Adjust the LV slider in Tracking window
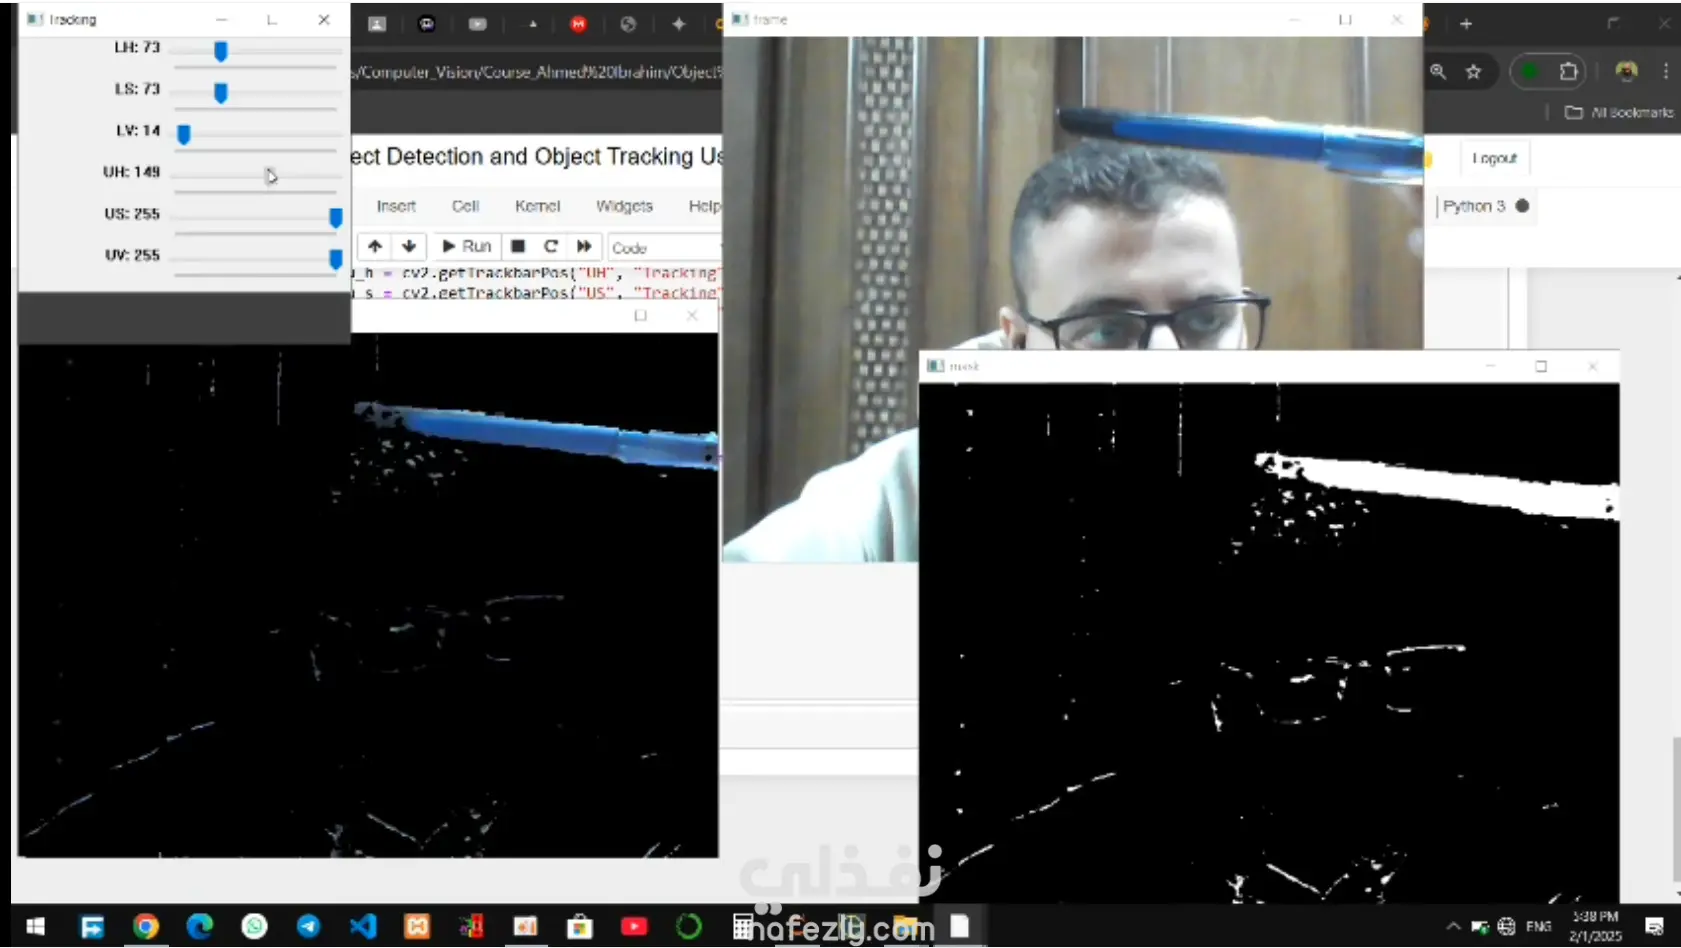Screen dimensions: 1681x948 (x=184, y=134)
